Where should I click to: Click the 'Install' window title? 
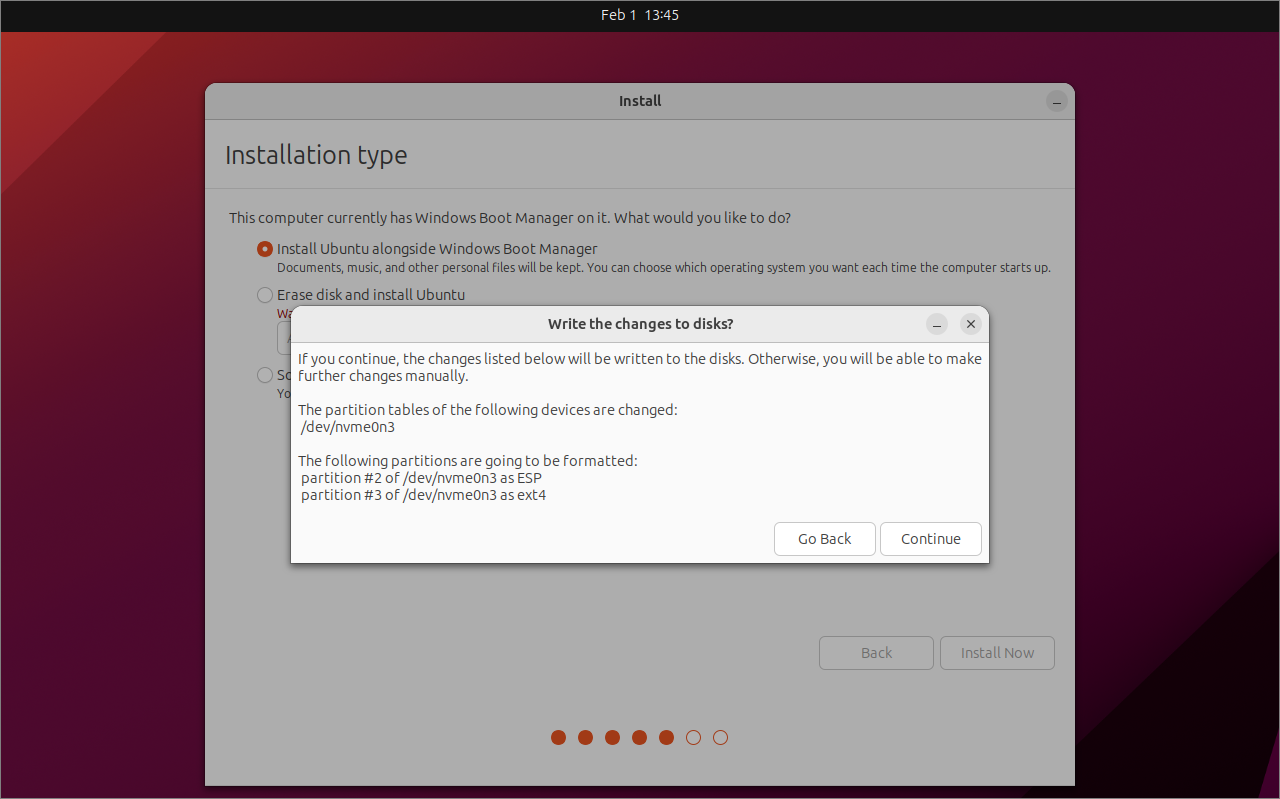(640, 101)
